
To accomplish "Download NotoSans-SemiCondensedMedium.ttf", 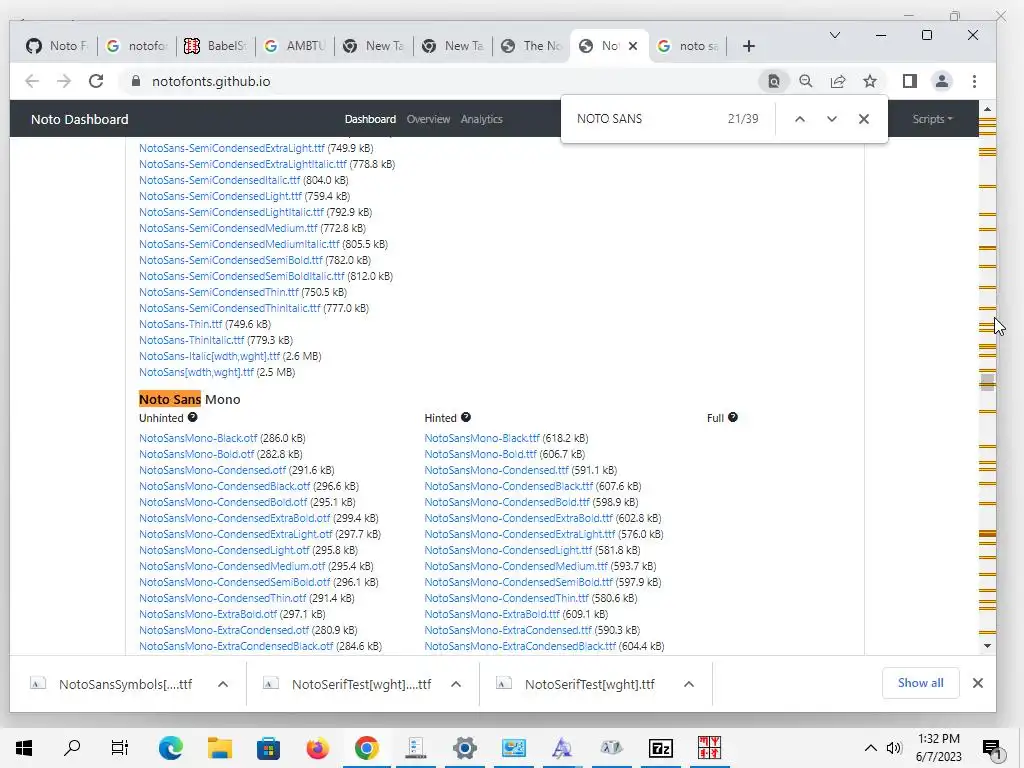I will click(228, 228).
